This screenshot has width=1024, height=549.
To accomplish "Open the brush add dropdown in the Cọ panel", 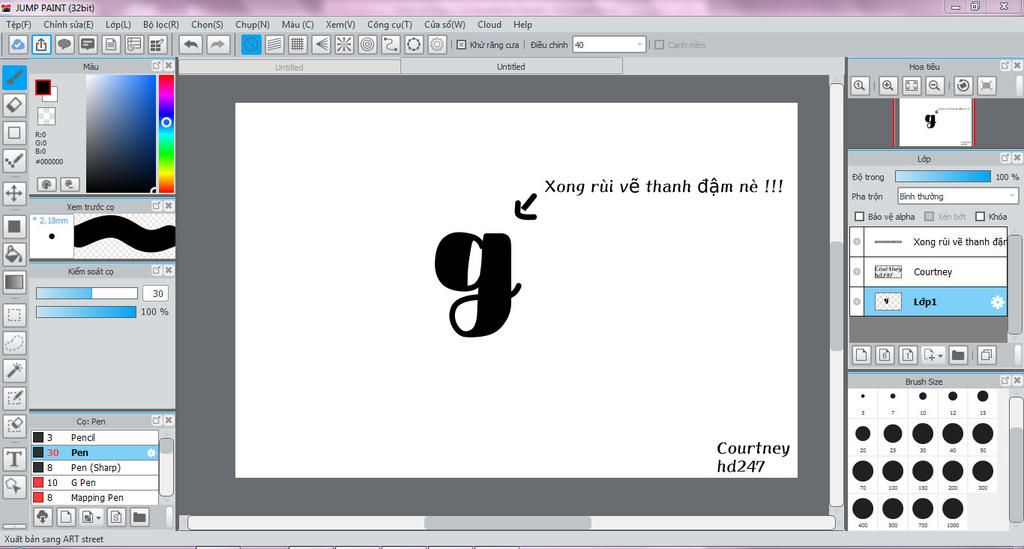I will tap(99, 518).
